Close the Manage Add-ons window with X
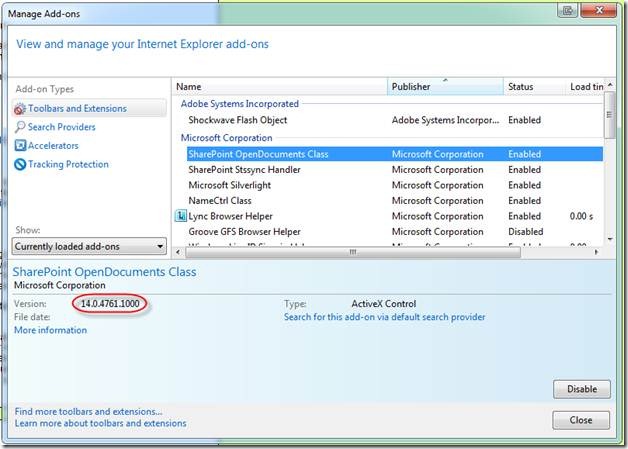 pos(599,10)
